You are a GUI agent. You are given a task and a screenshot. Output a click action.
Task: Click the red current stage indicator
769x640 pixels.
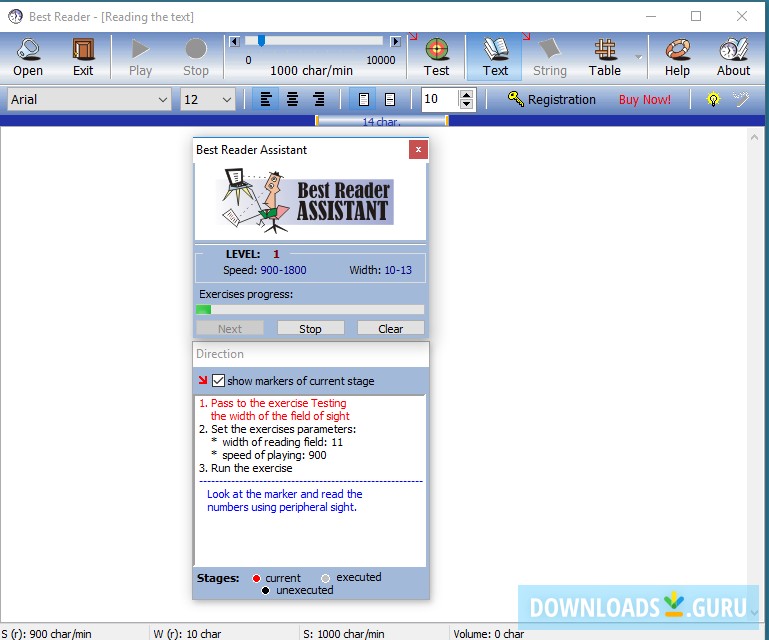pyautogui.click(x=256, y=578)
